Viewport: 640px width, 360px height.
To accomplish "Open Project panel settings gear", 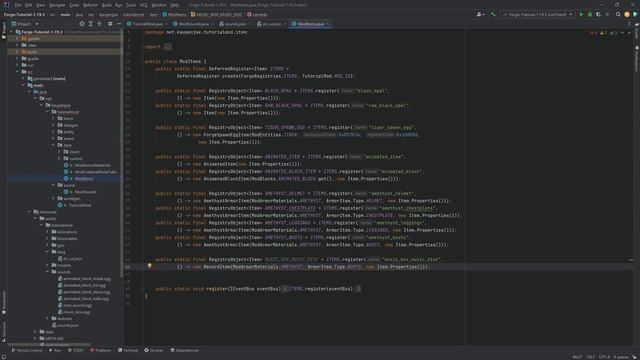I will 110,24.
